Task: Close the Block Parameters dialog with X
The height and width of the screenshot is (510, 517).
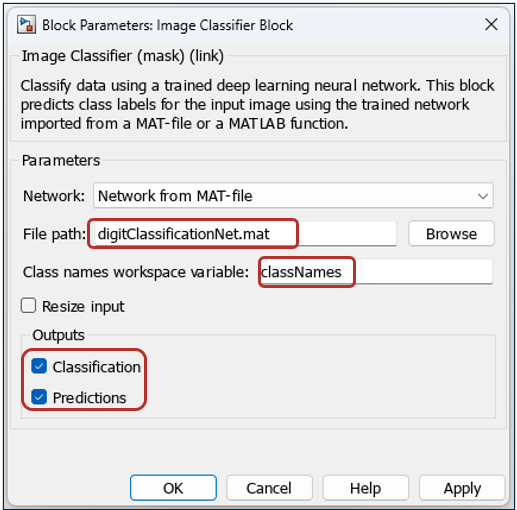Action: tap(491, 24)
